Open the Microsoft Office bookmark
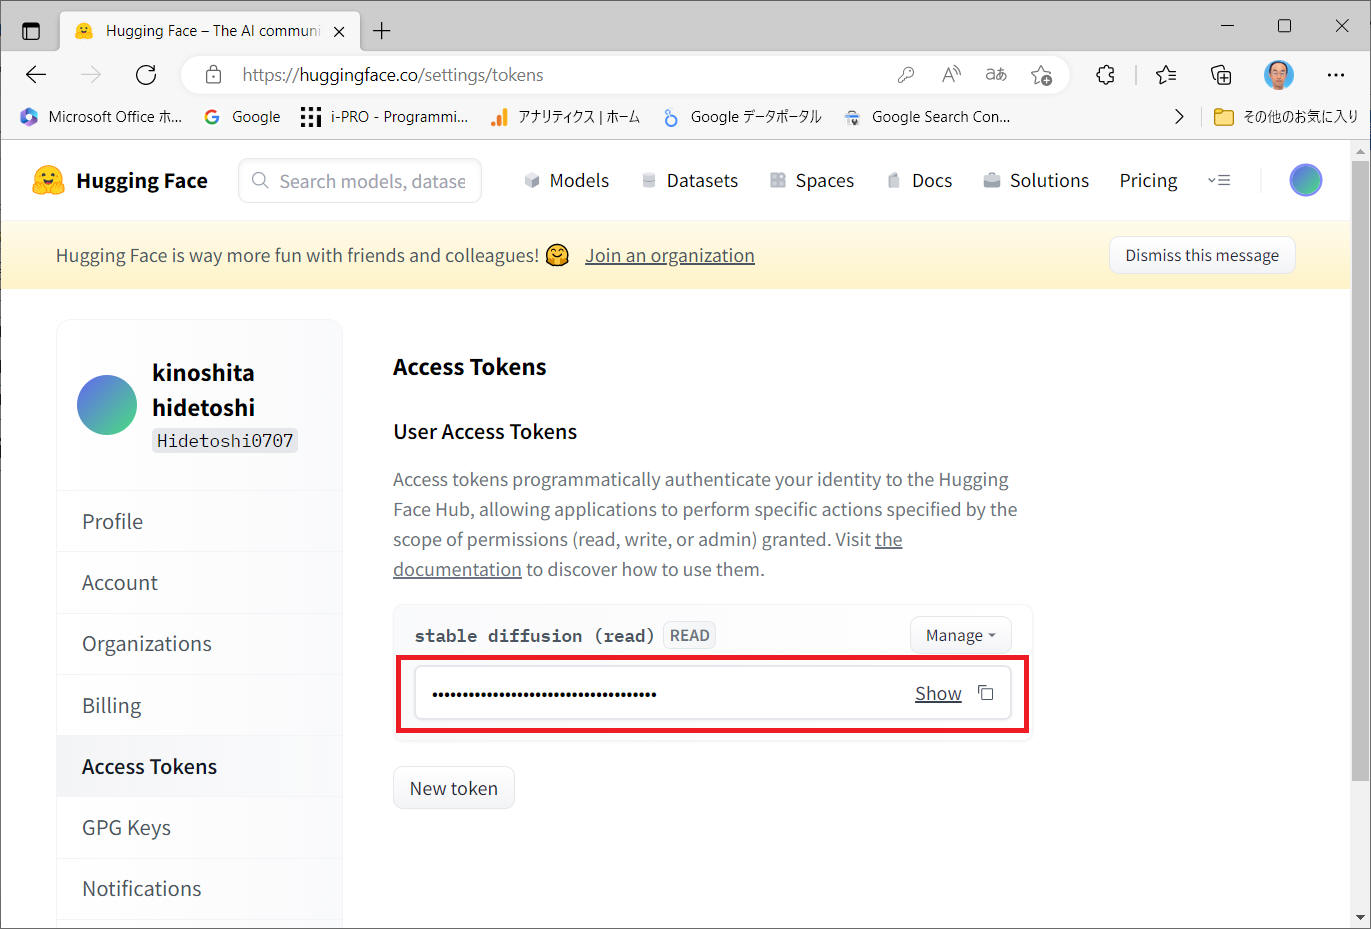The image size is (1371, 929). pos(101,117)
